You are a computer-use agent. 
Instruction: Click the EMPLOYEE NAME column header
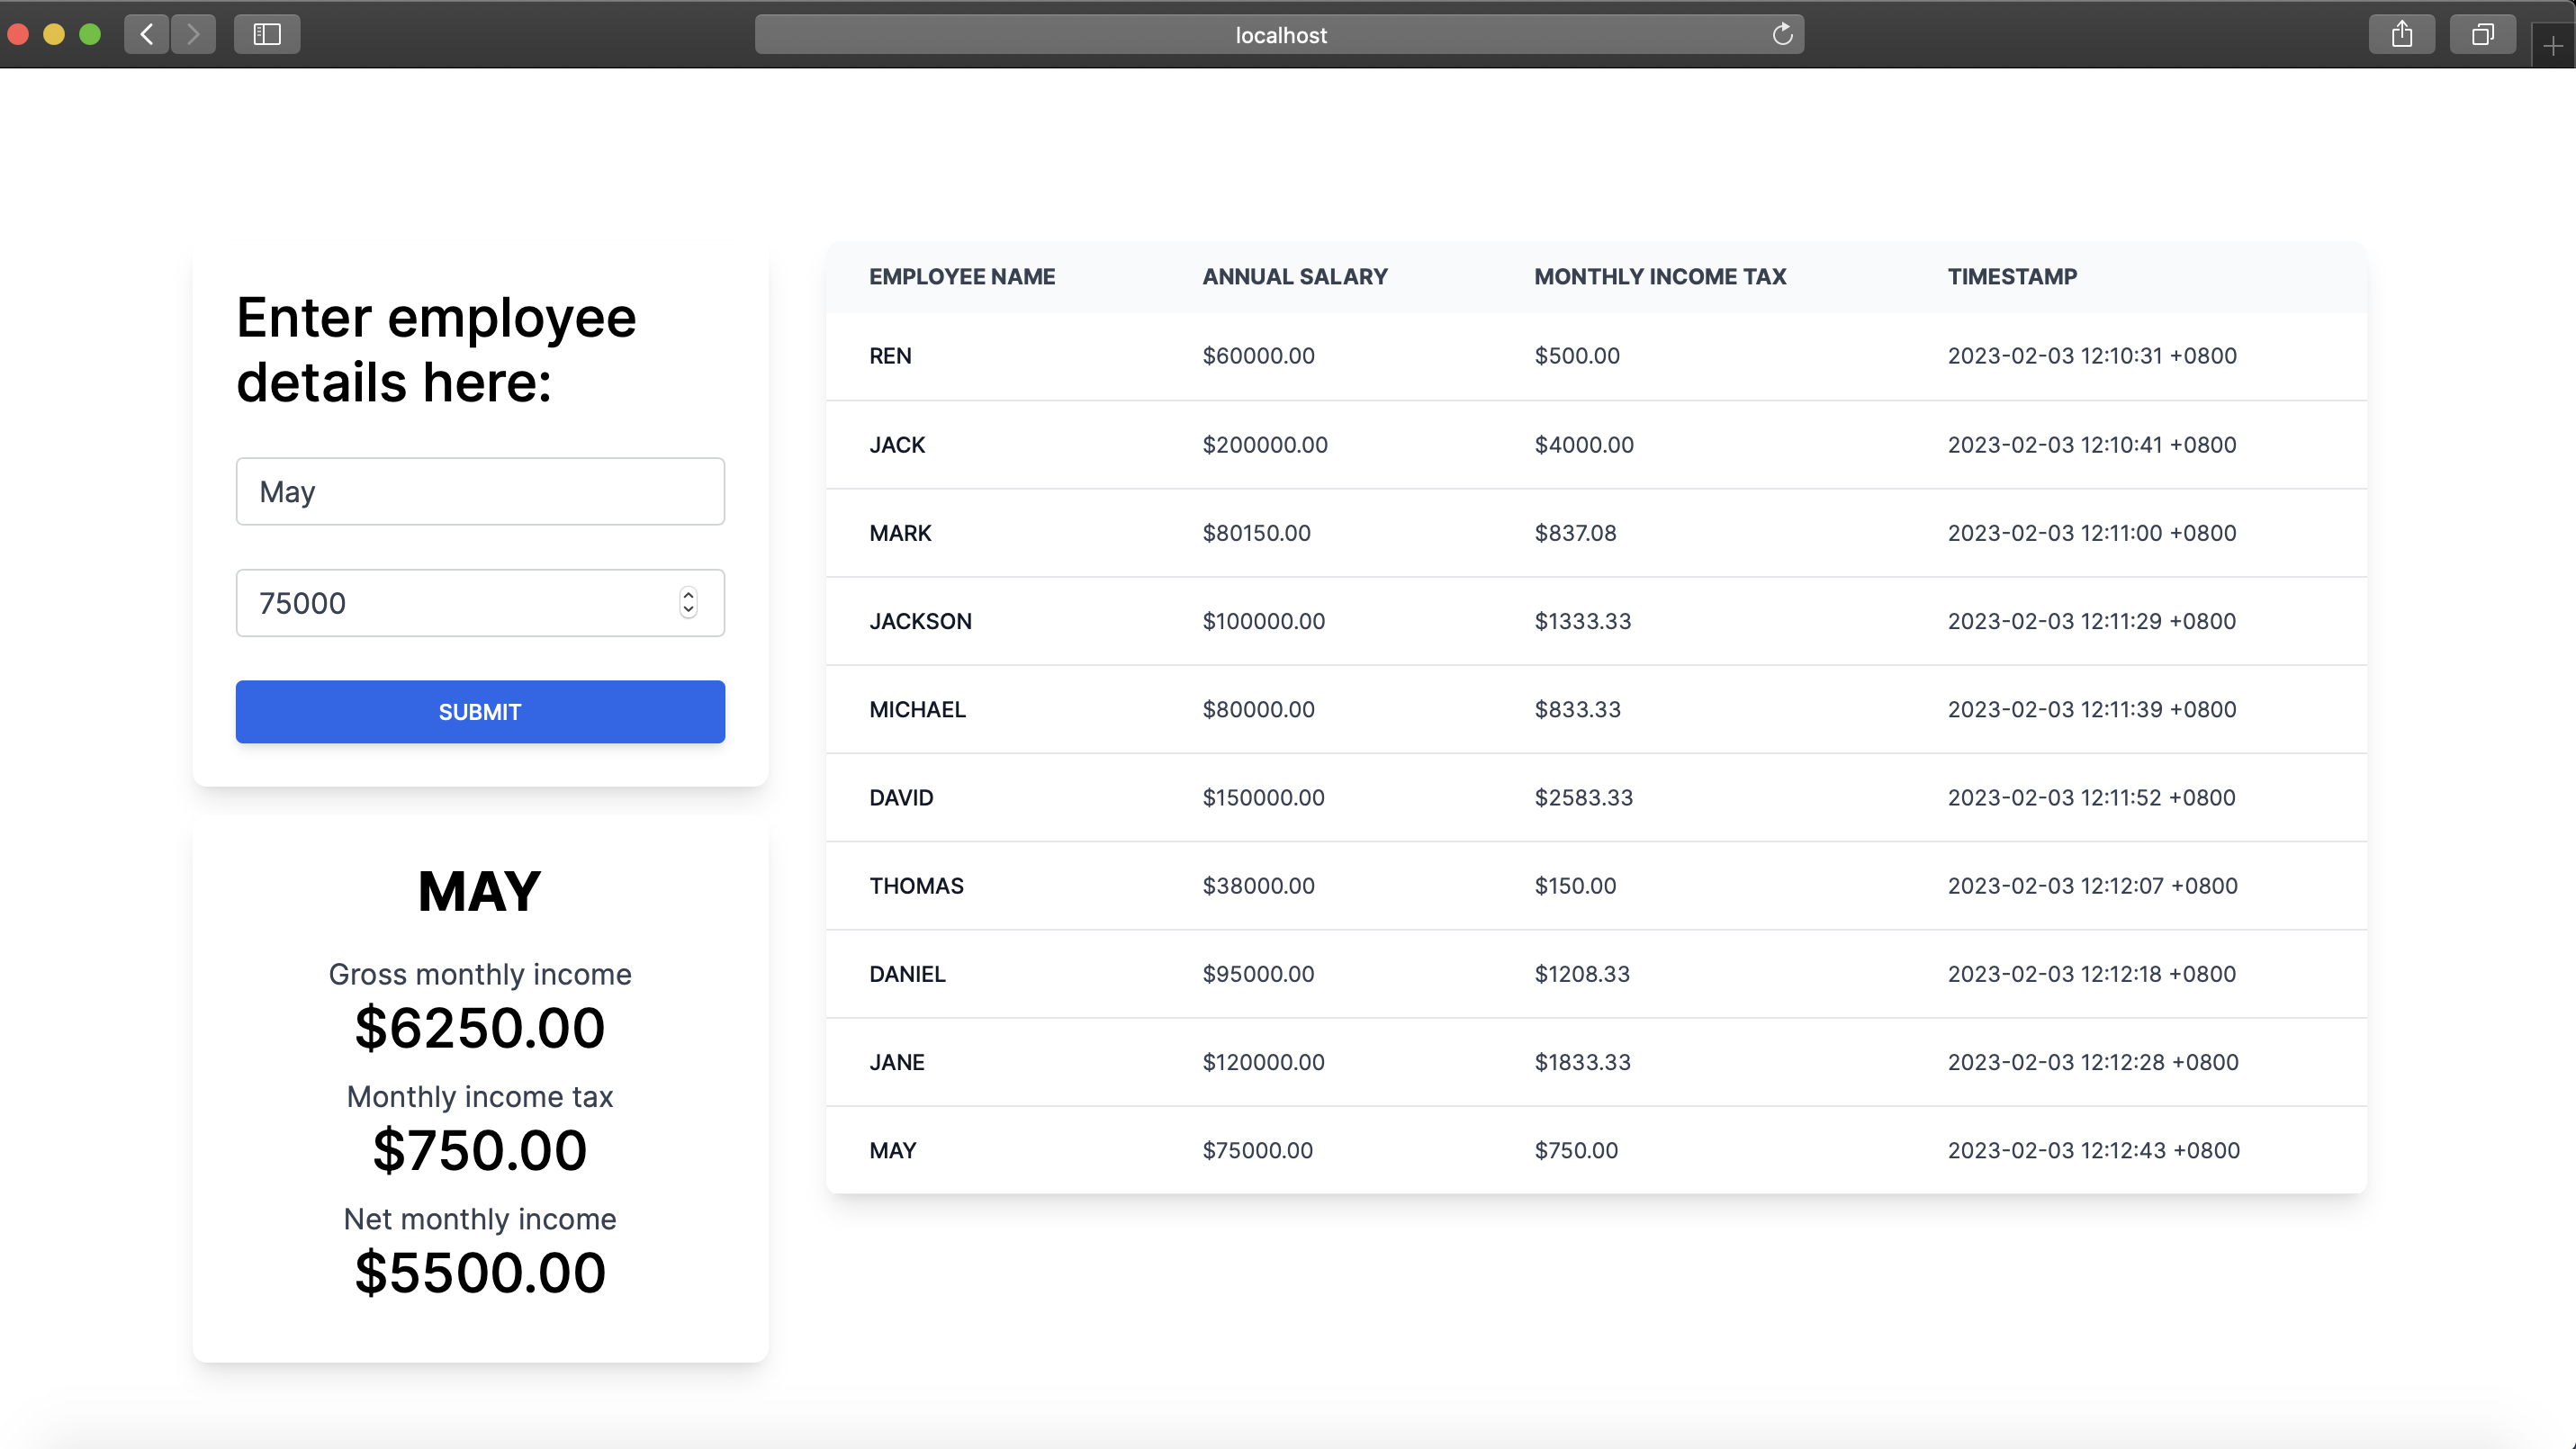click(x=962, y=276)
